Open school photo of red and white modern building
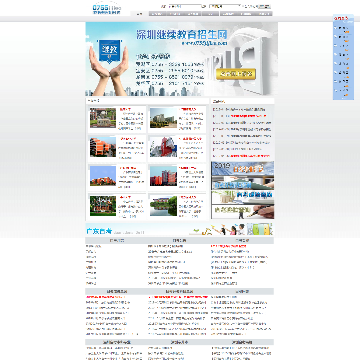 (x=163, y=147)
